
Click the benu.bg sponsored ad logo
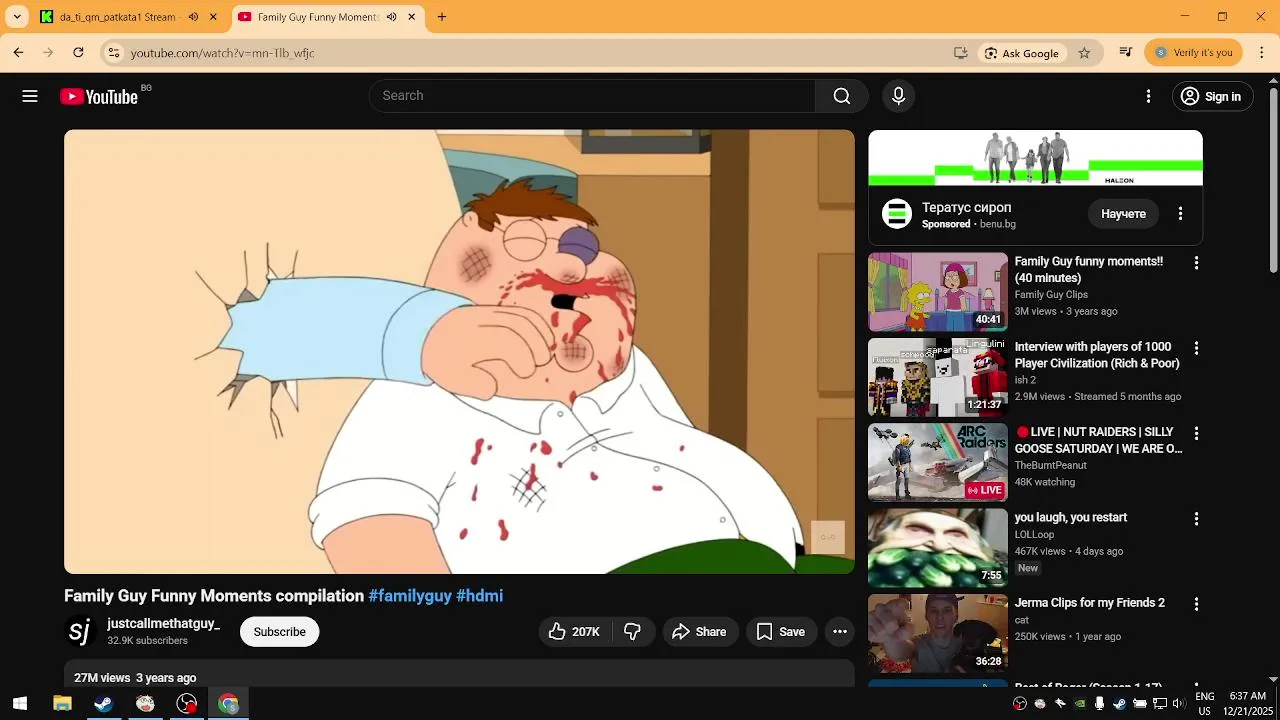[x=897, y=214]
